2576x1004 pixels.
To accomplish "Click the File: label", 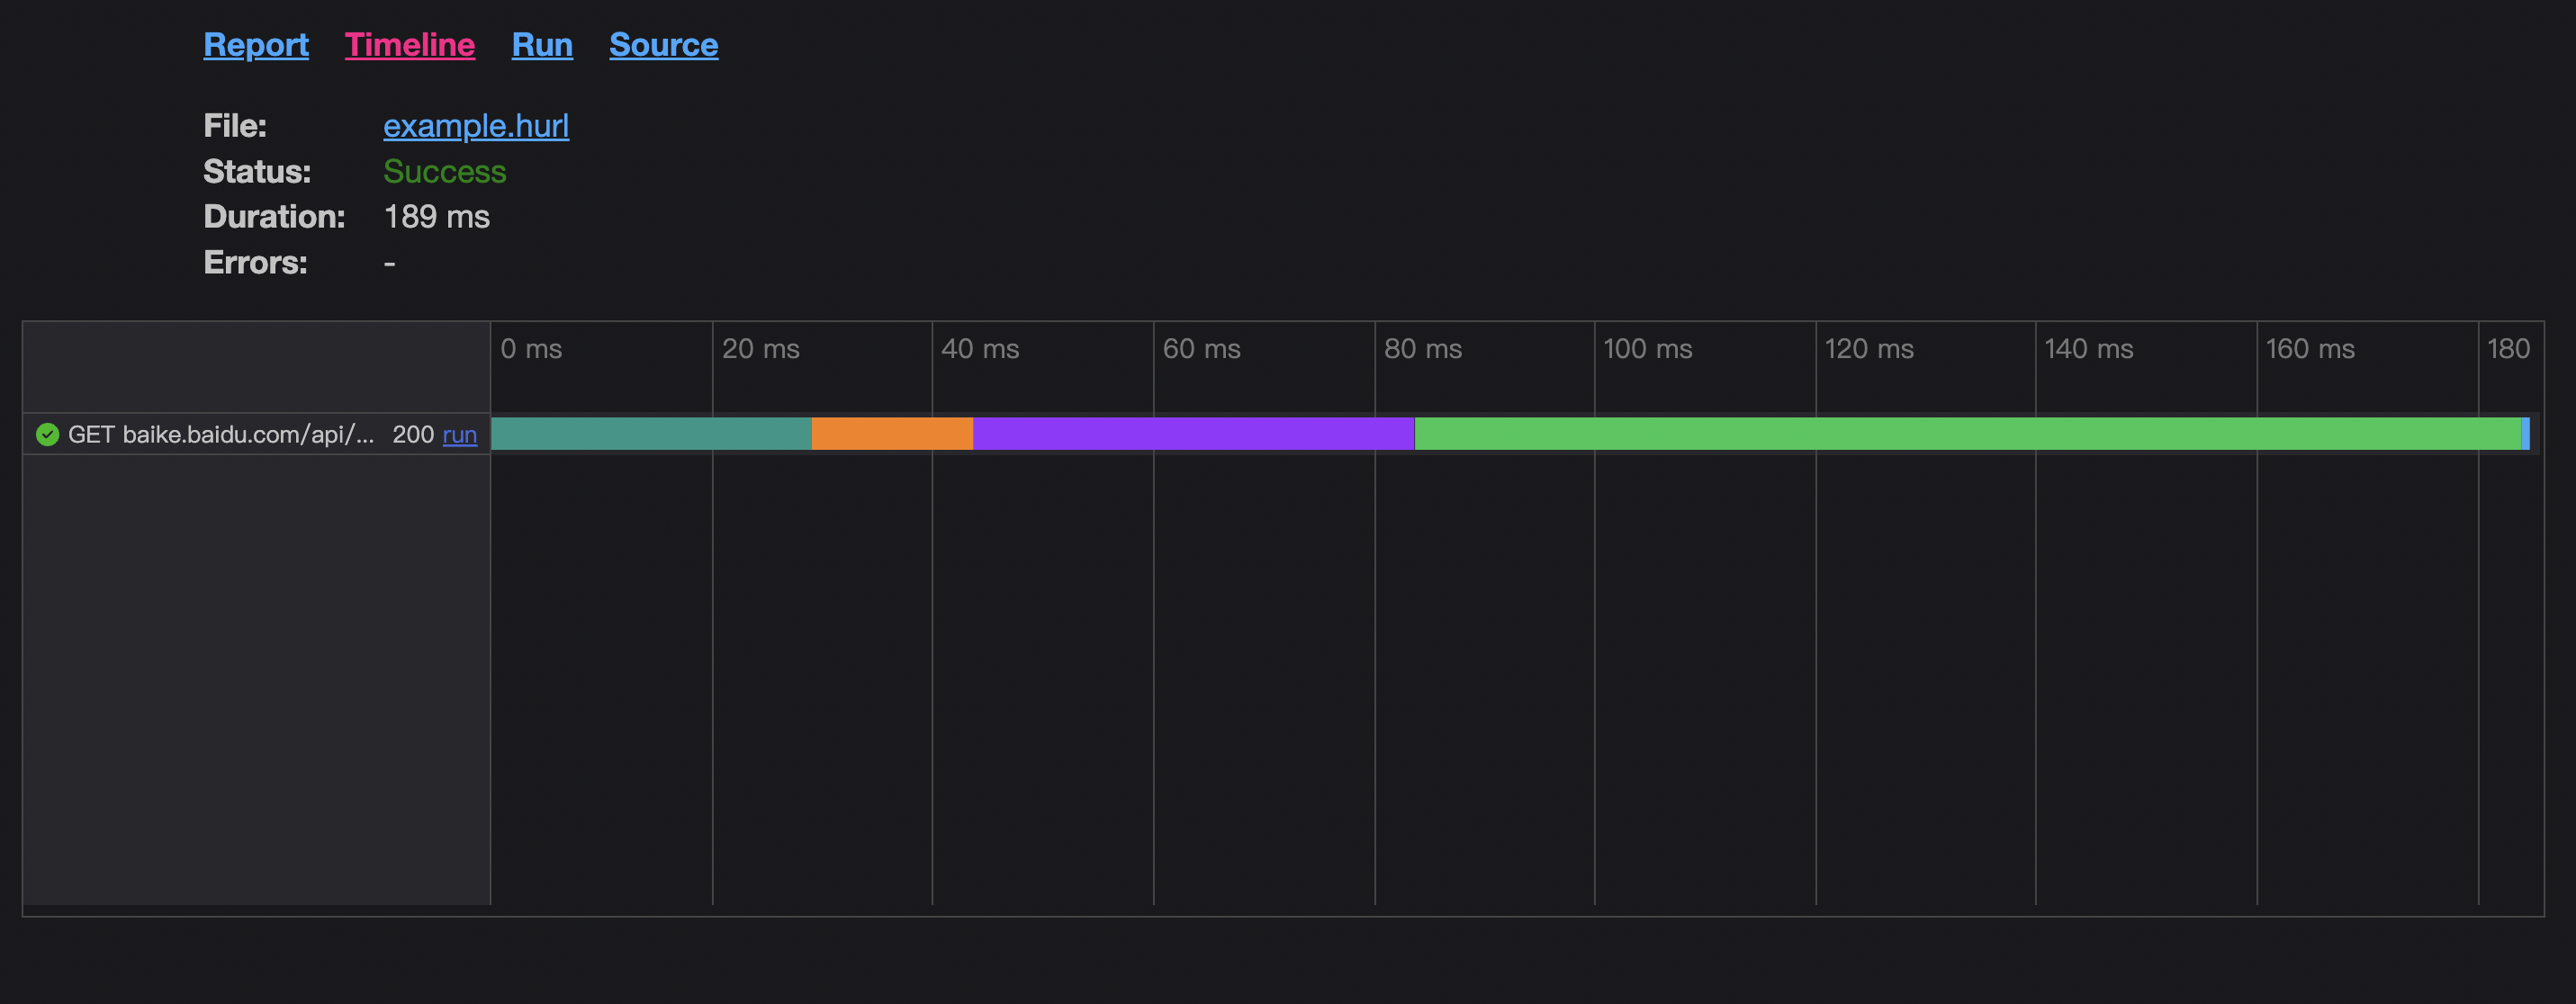I will pos(235,126).
